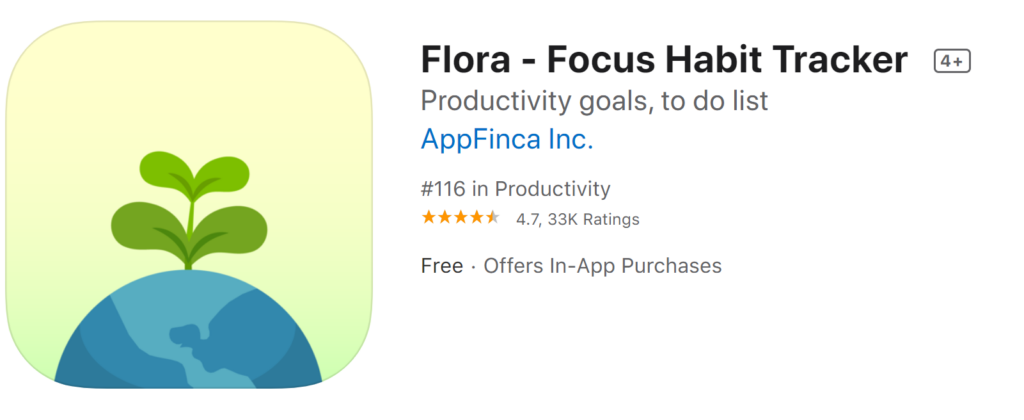1024x420 pixels.
Task: View the 4.7, 33K Ratings text
Action: click(x=577, y=219)
